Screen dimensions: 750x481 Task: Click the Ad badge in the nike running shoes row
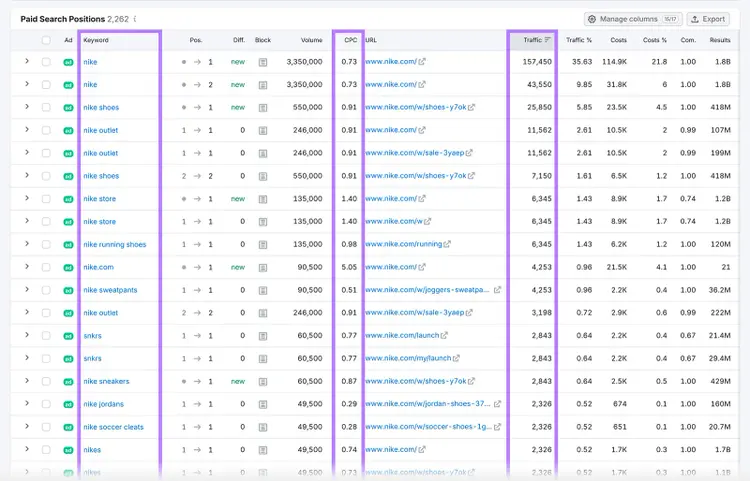[x=68, y=245]
